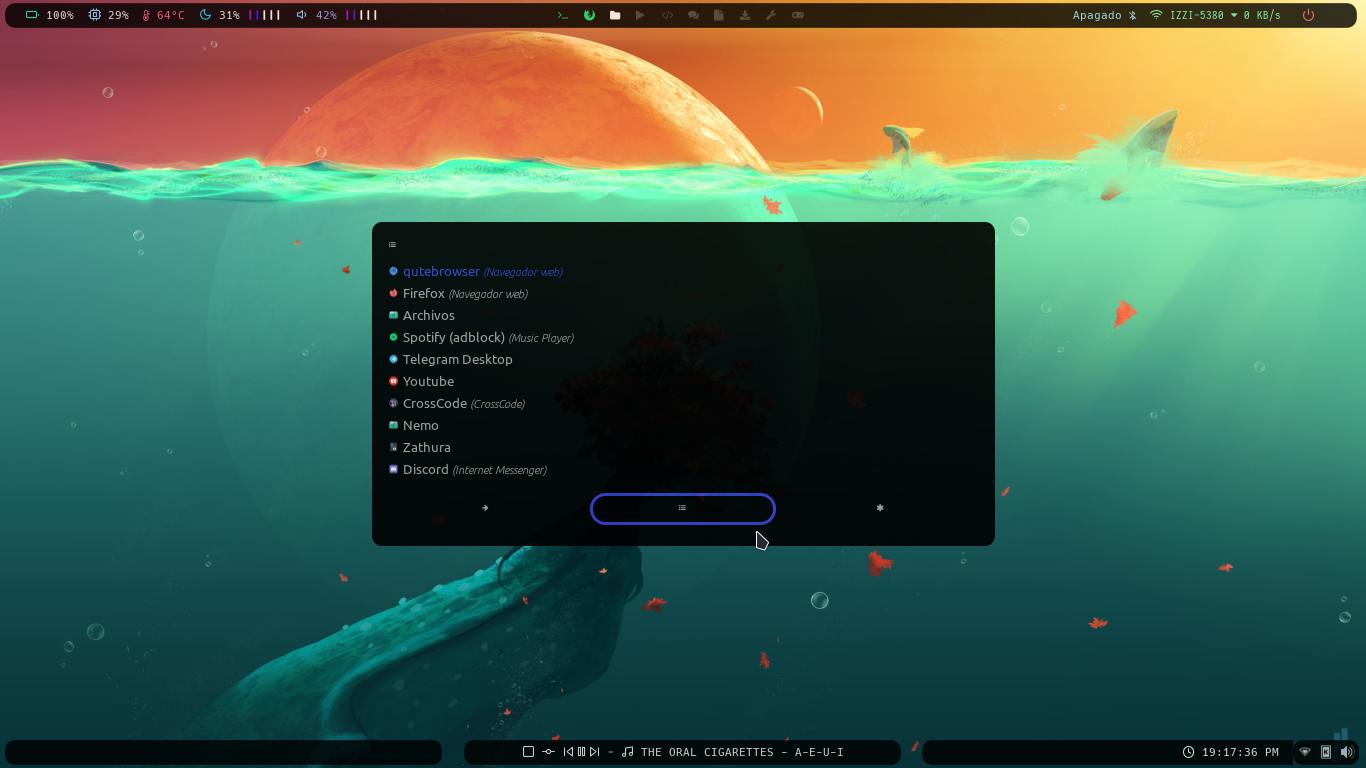Click the Apagado Bluetooth status text
The height and width of the screenshot is (768, 1366).
[x=1097, y=15]
